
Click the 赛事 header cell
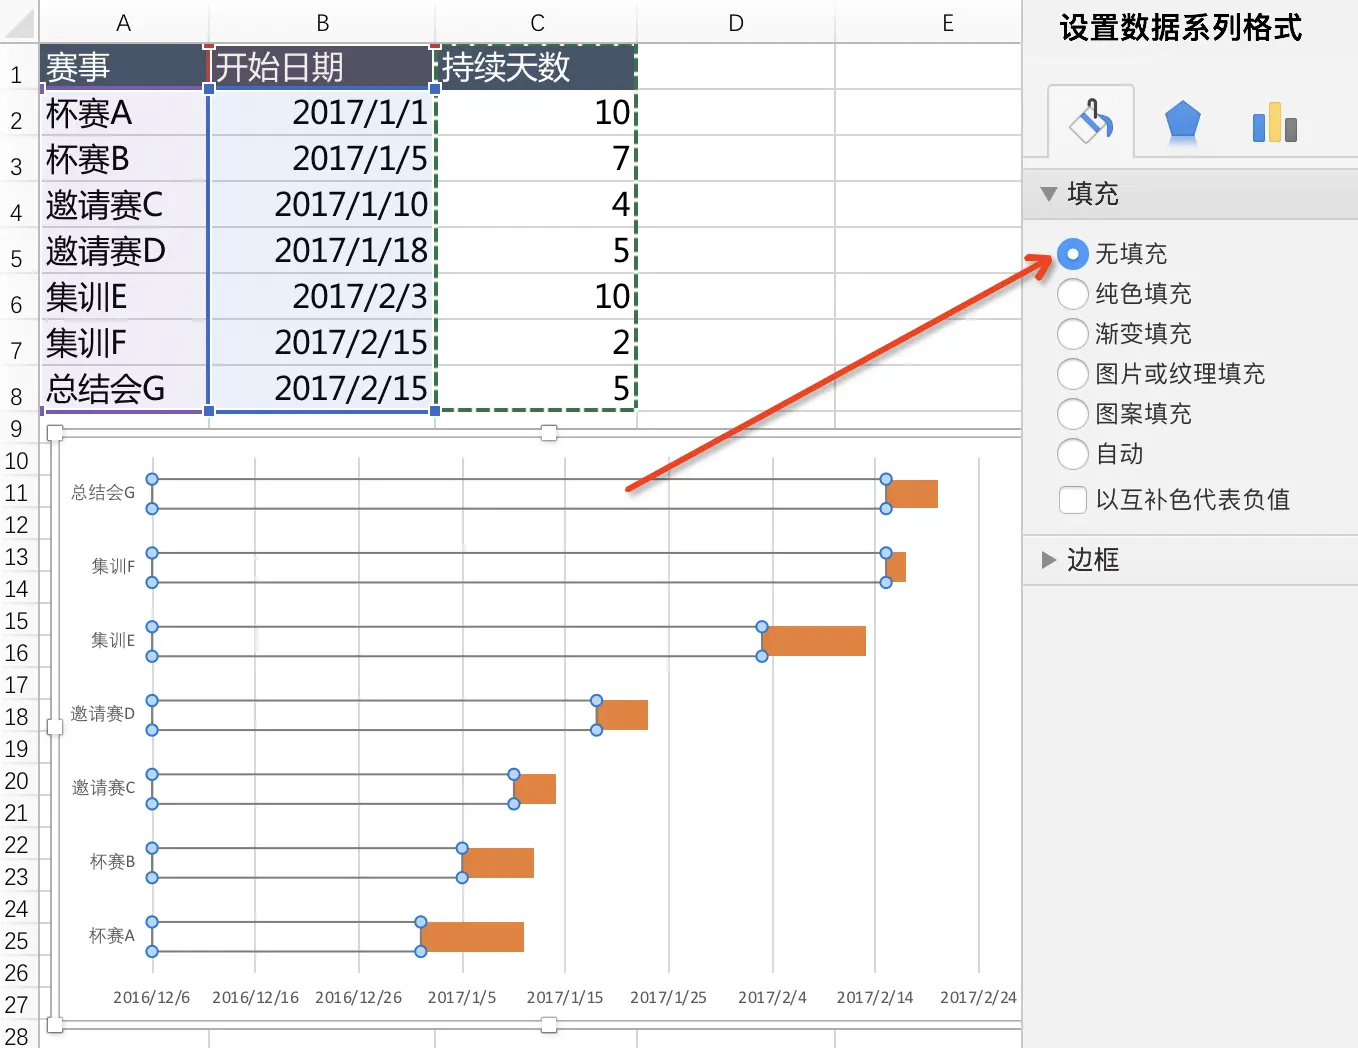click(x=124, y=67)
